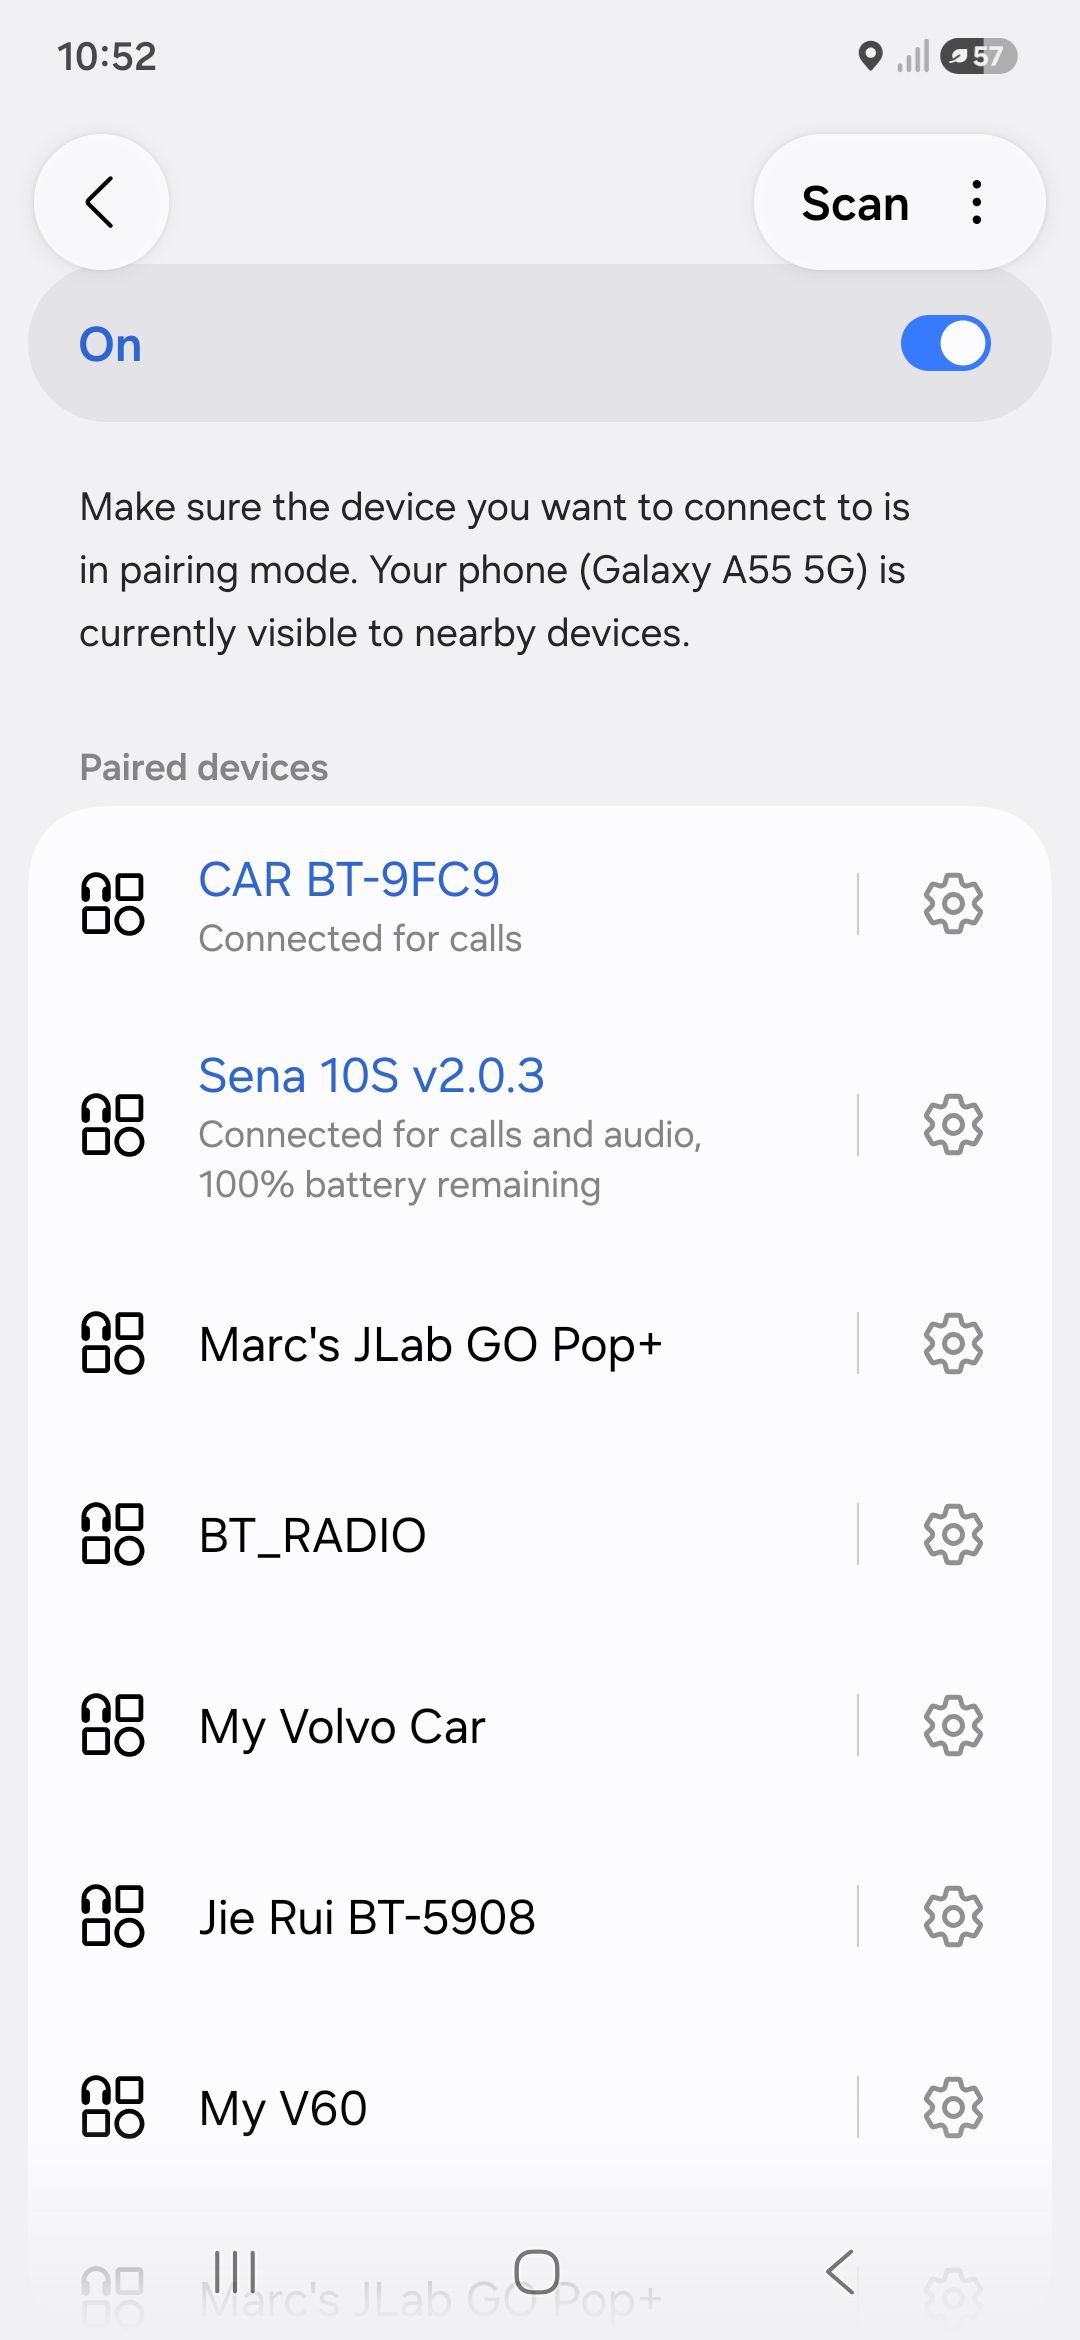Open settings gear for BT_RADIO

953,1534
